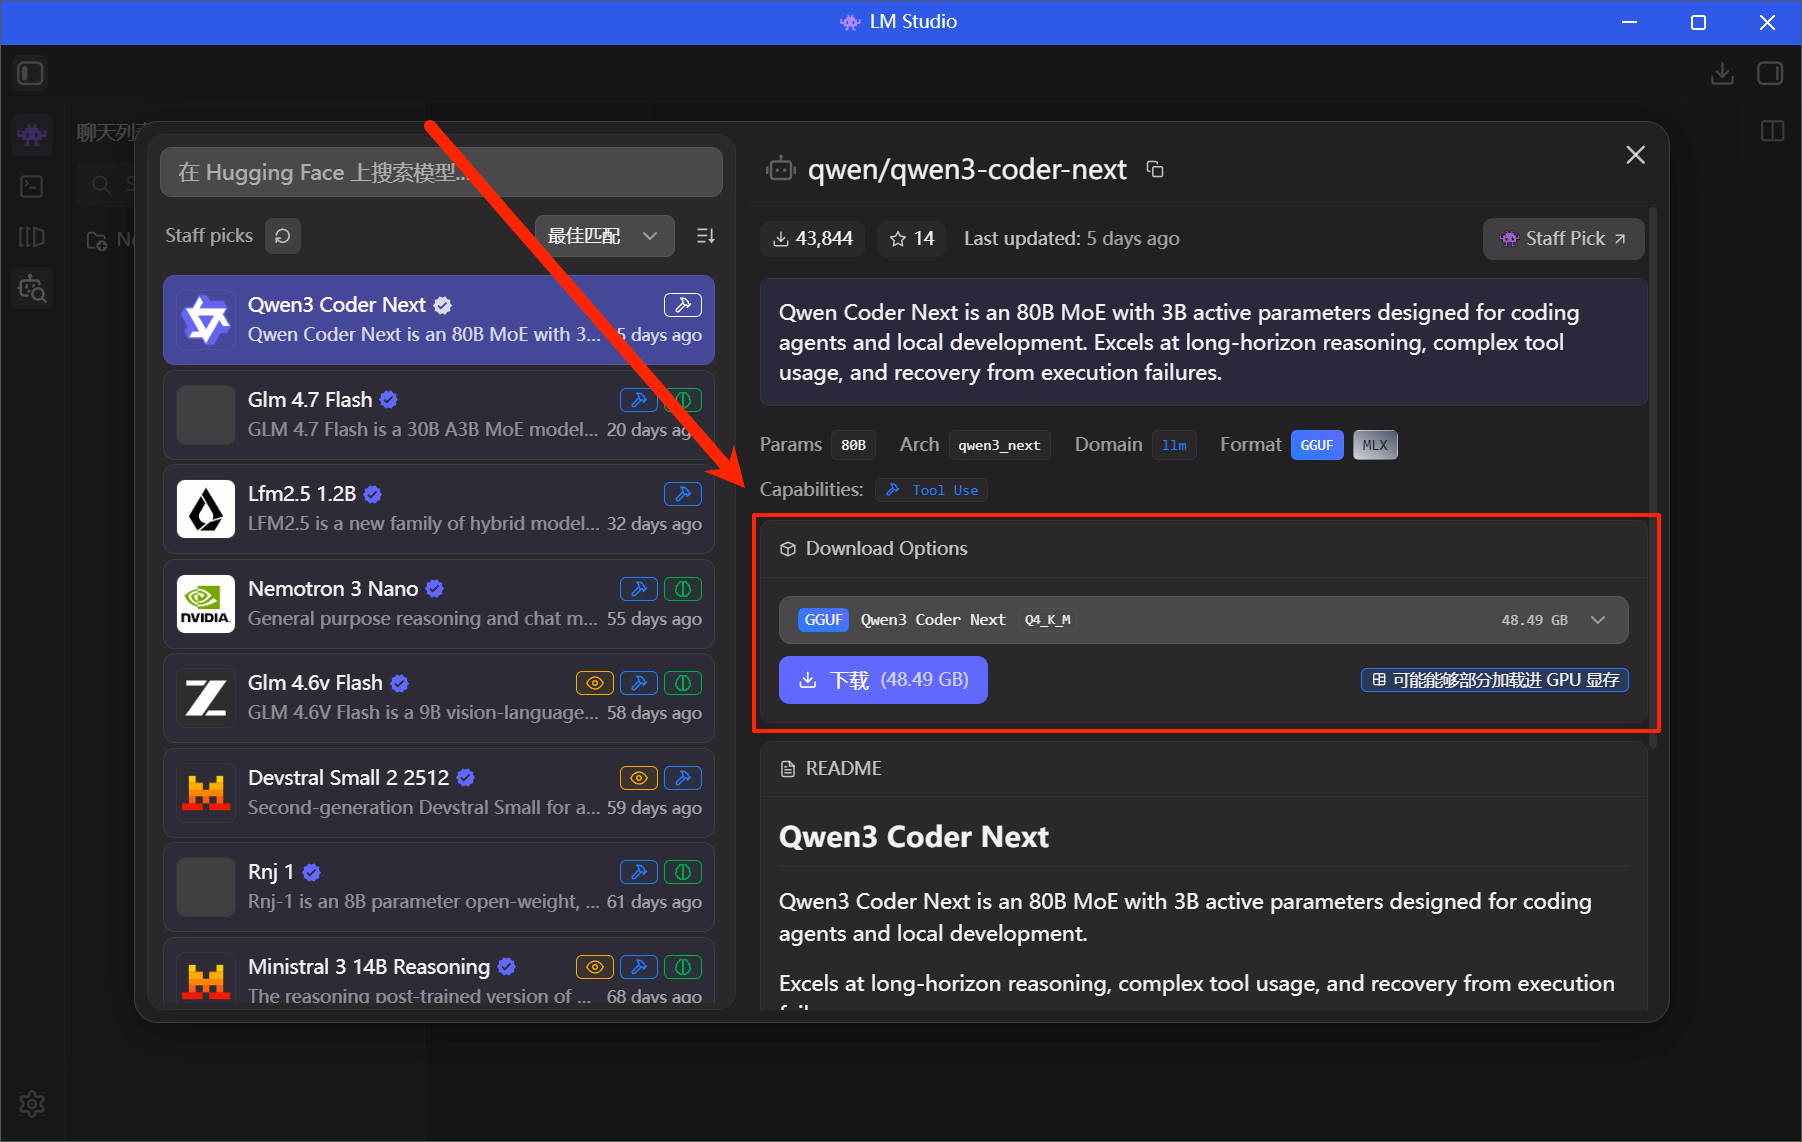Open the Developer terminal icon in sidebar
Image resolution: width=1802 pixels, height=1142 pixels.
coord(32,186)
